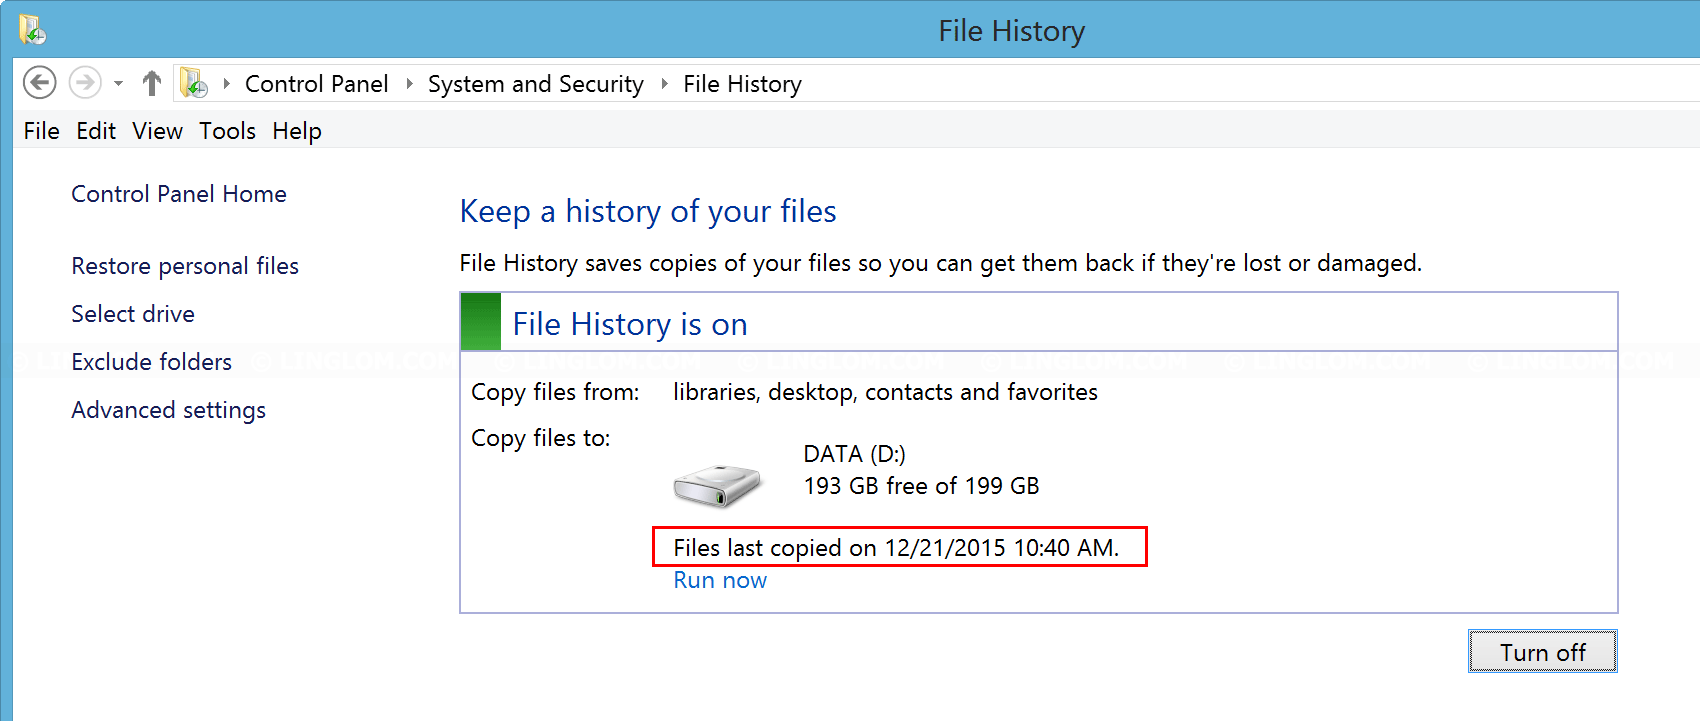Click the green File History status indicator

click(x=481, y=321)
